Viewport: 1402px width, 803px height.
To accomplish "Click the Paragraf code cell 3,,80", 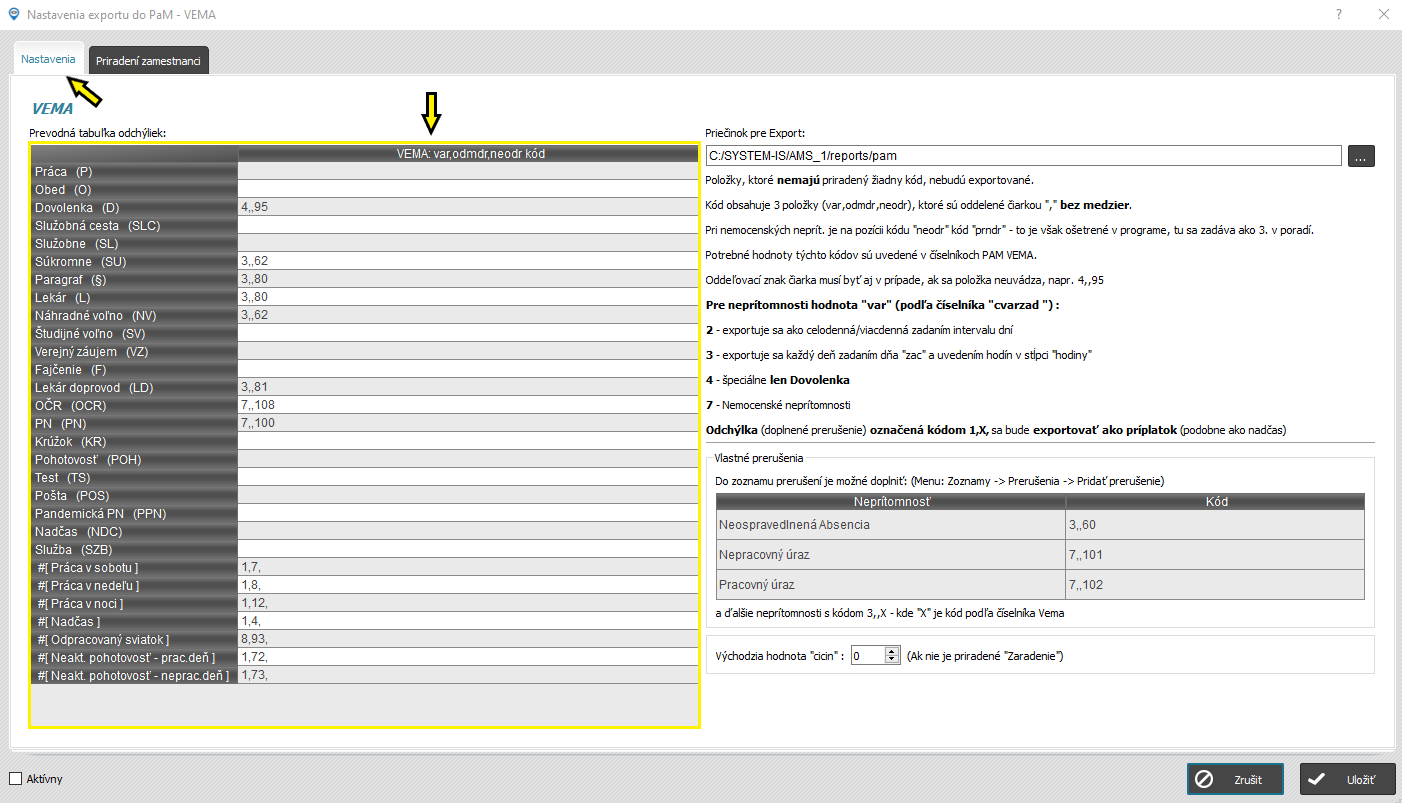I will click(468, 279).
